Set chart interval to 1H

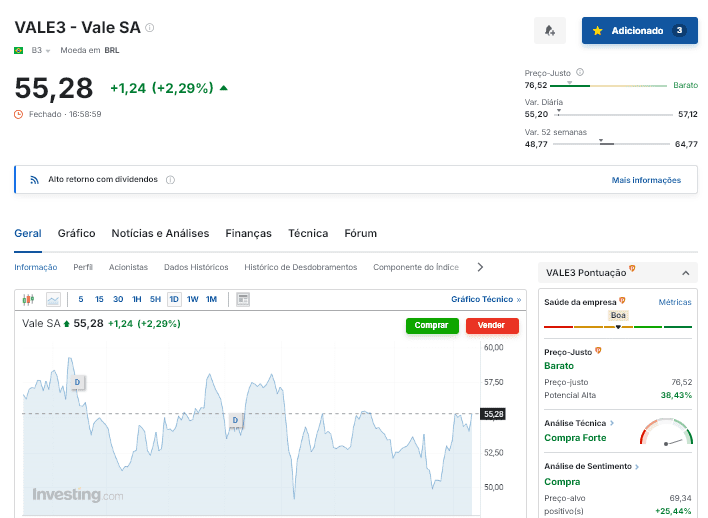point(136,299)
